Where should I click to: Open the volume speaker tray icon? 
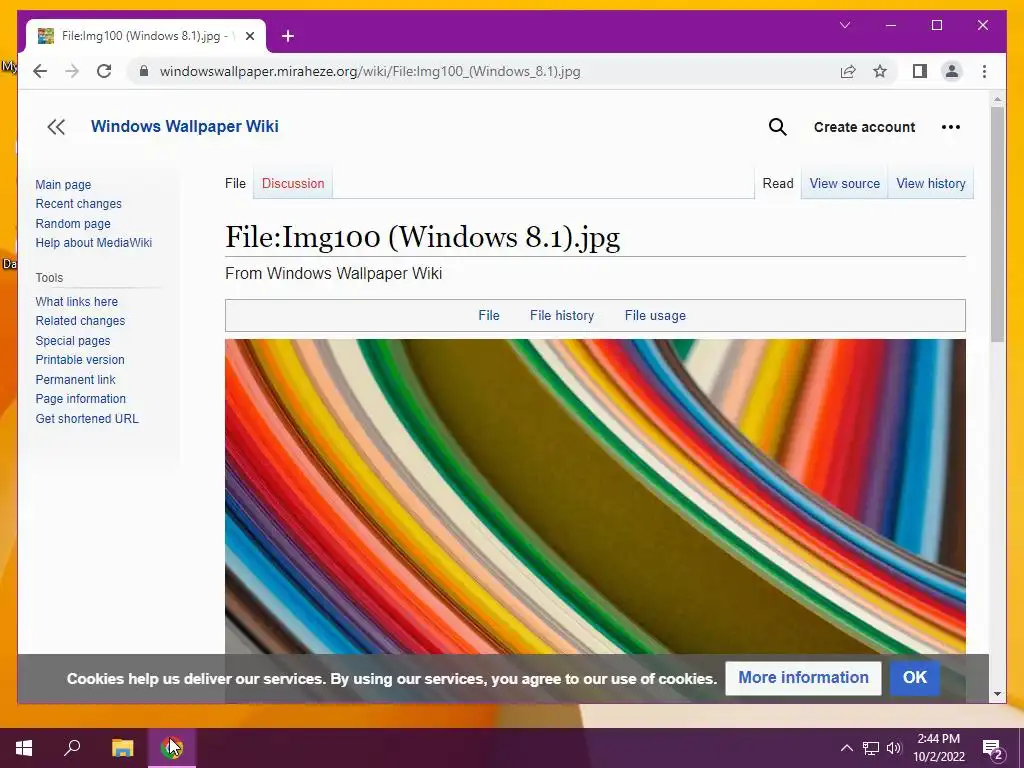pos(894,748)
